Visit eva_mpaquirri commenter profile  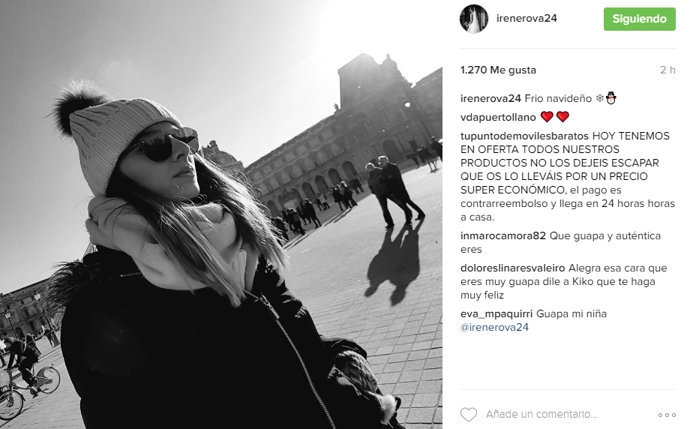(x=496, y=314)
